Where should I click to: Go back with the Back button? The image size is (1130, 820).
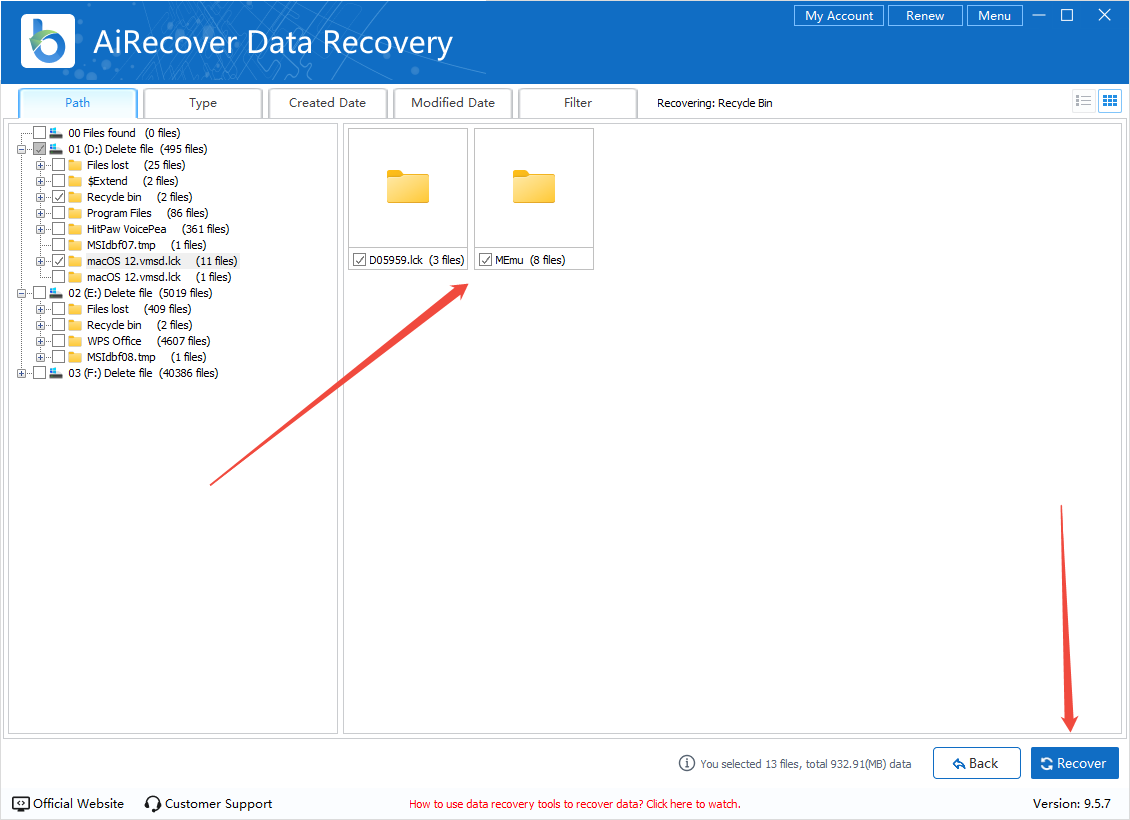[976, 763]
